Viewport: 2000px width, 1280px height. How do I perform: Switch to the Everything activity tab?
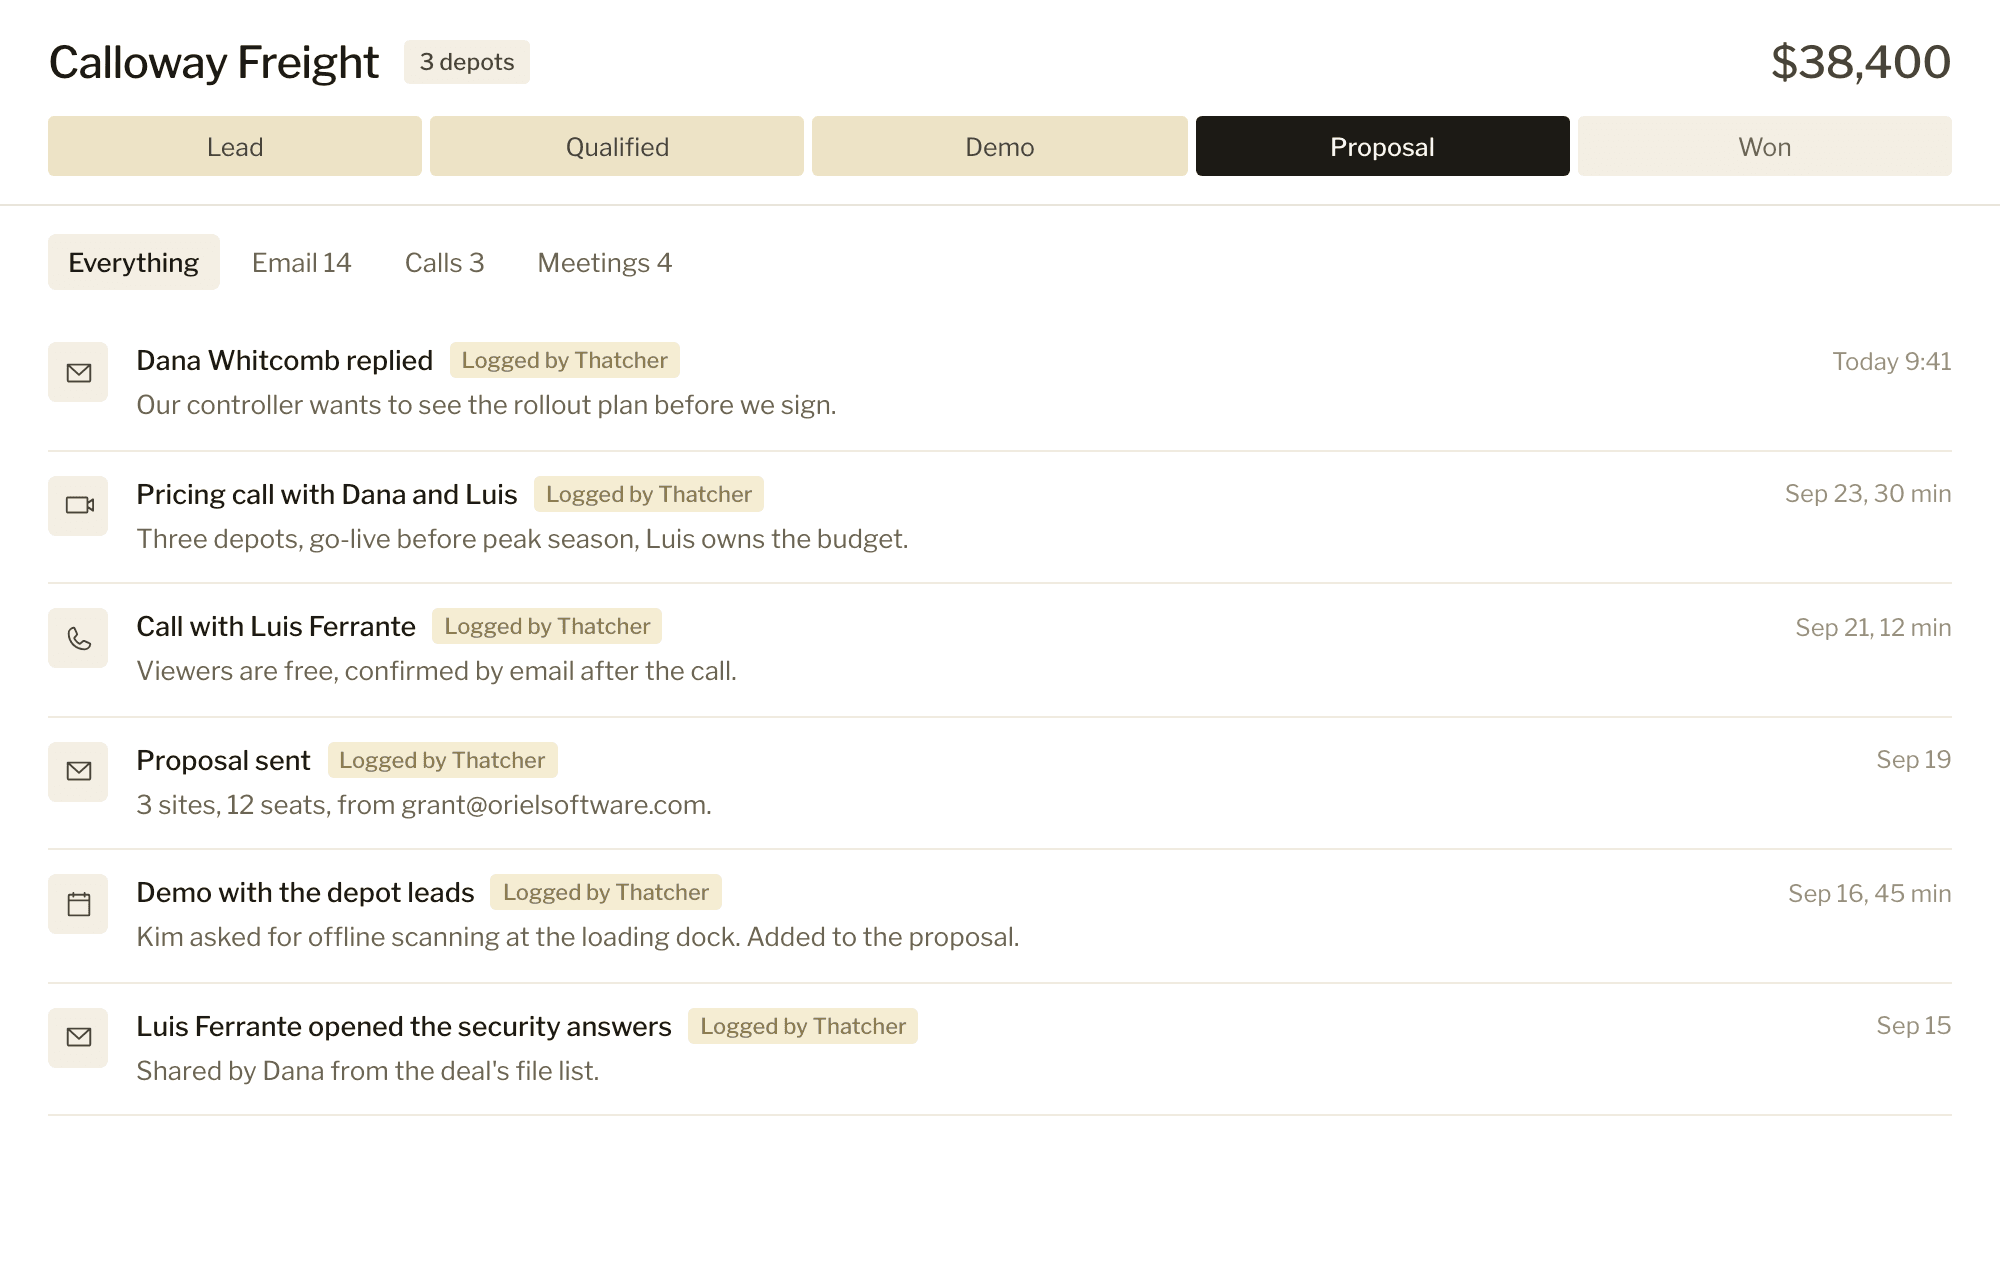pyautogui.click(x=134, y=262)
